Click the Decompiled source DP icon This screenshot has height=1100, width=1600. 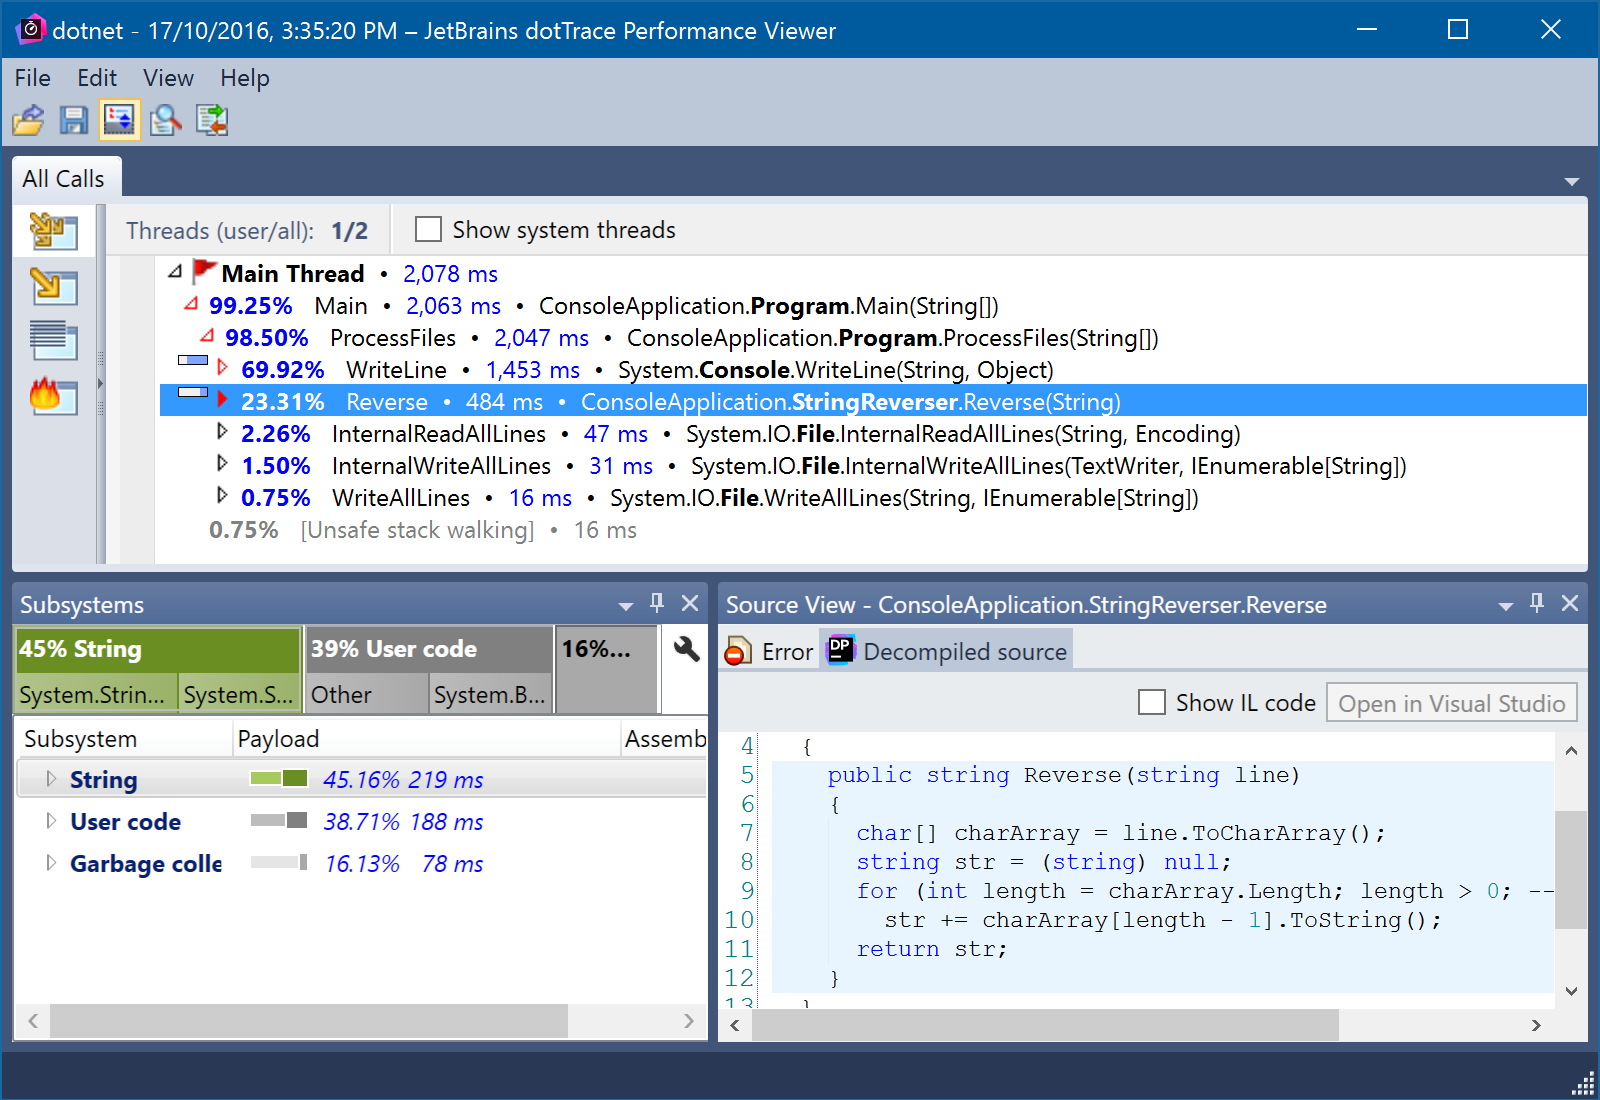(841, 650)
